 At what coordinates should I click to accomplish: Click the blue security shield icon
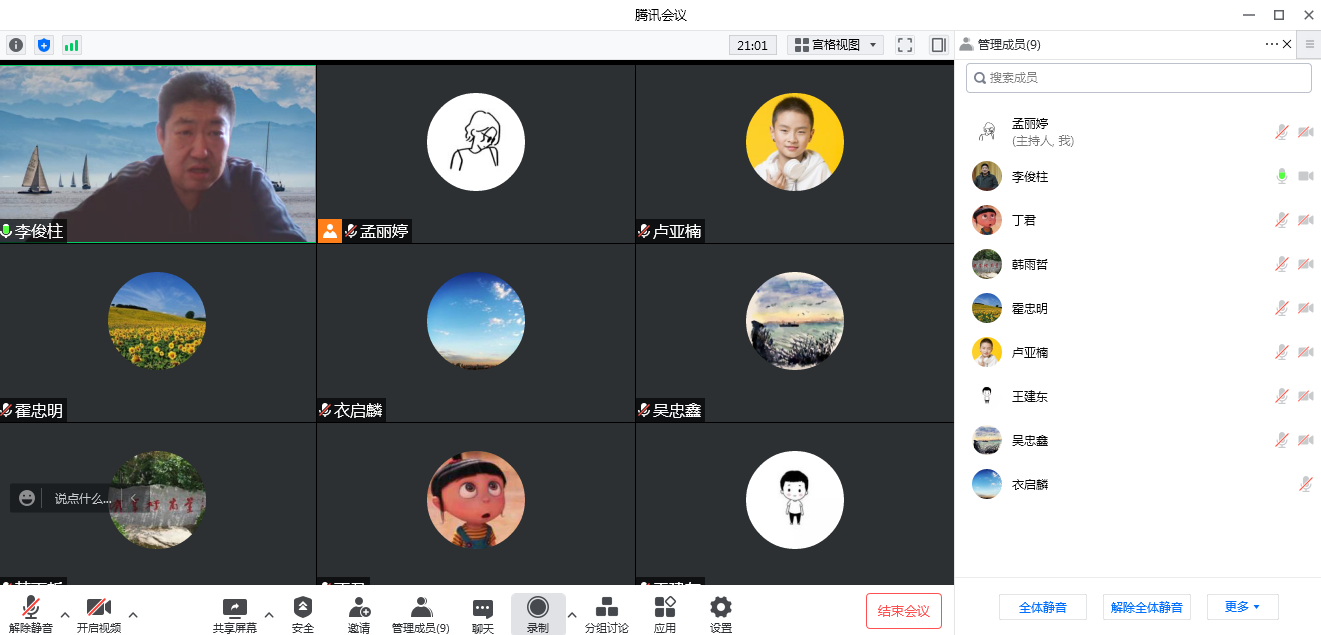[43, 45]
